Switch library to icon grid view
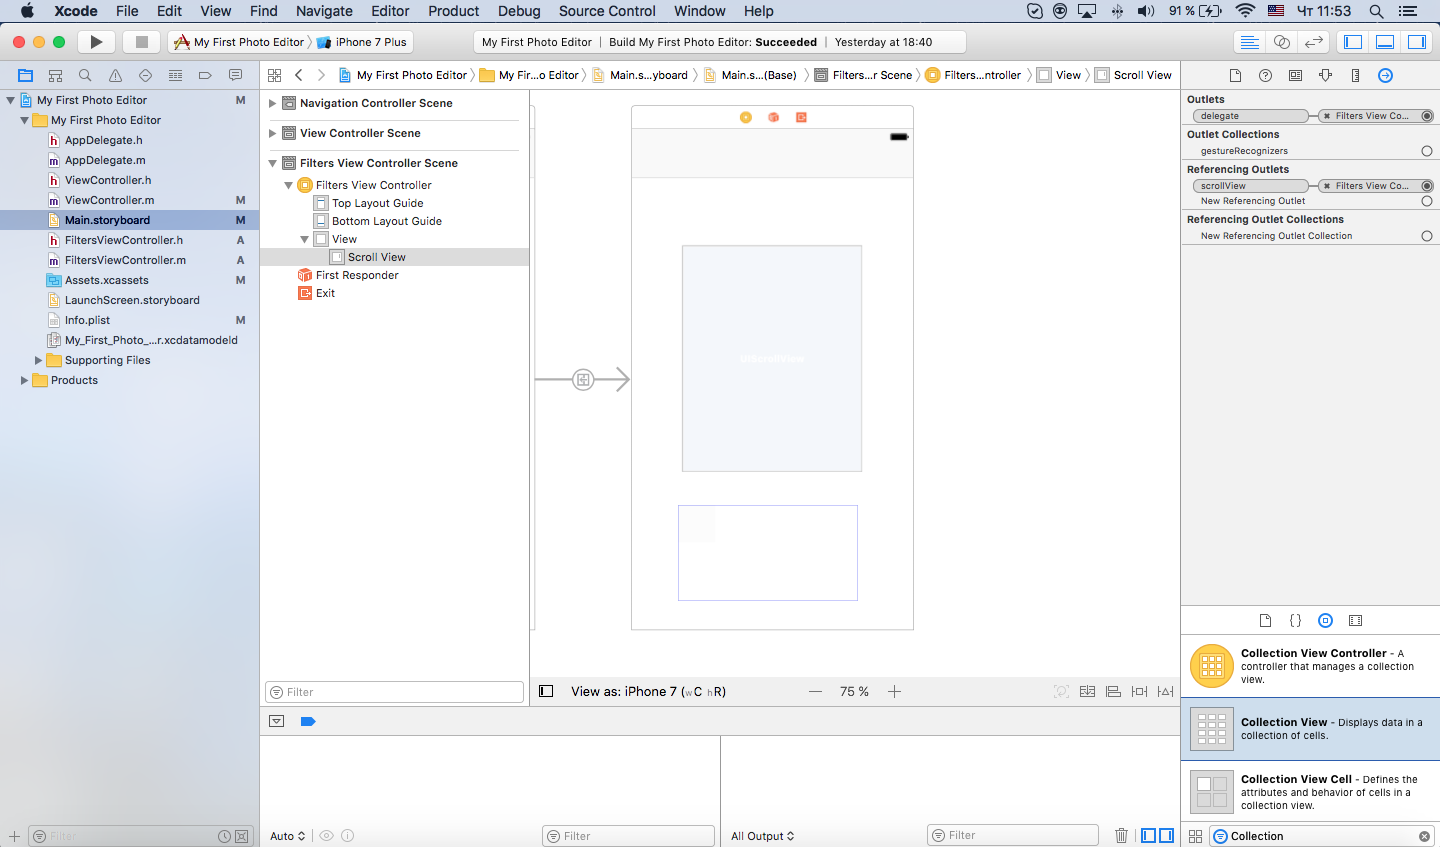 click(x=1195, y=836)
